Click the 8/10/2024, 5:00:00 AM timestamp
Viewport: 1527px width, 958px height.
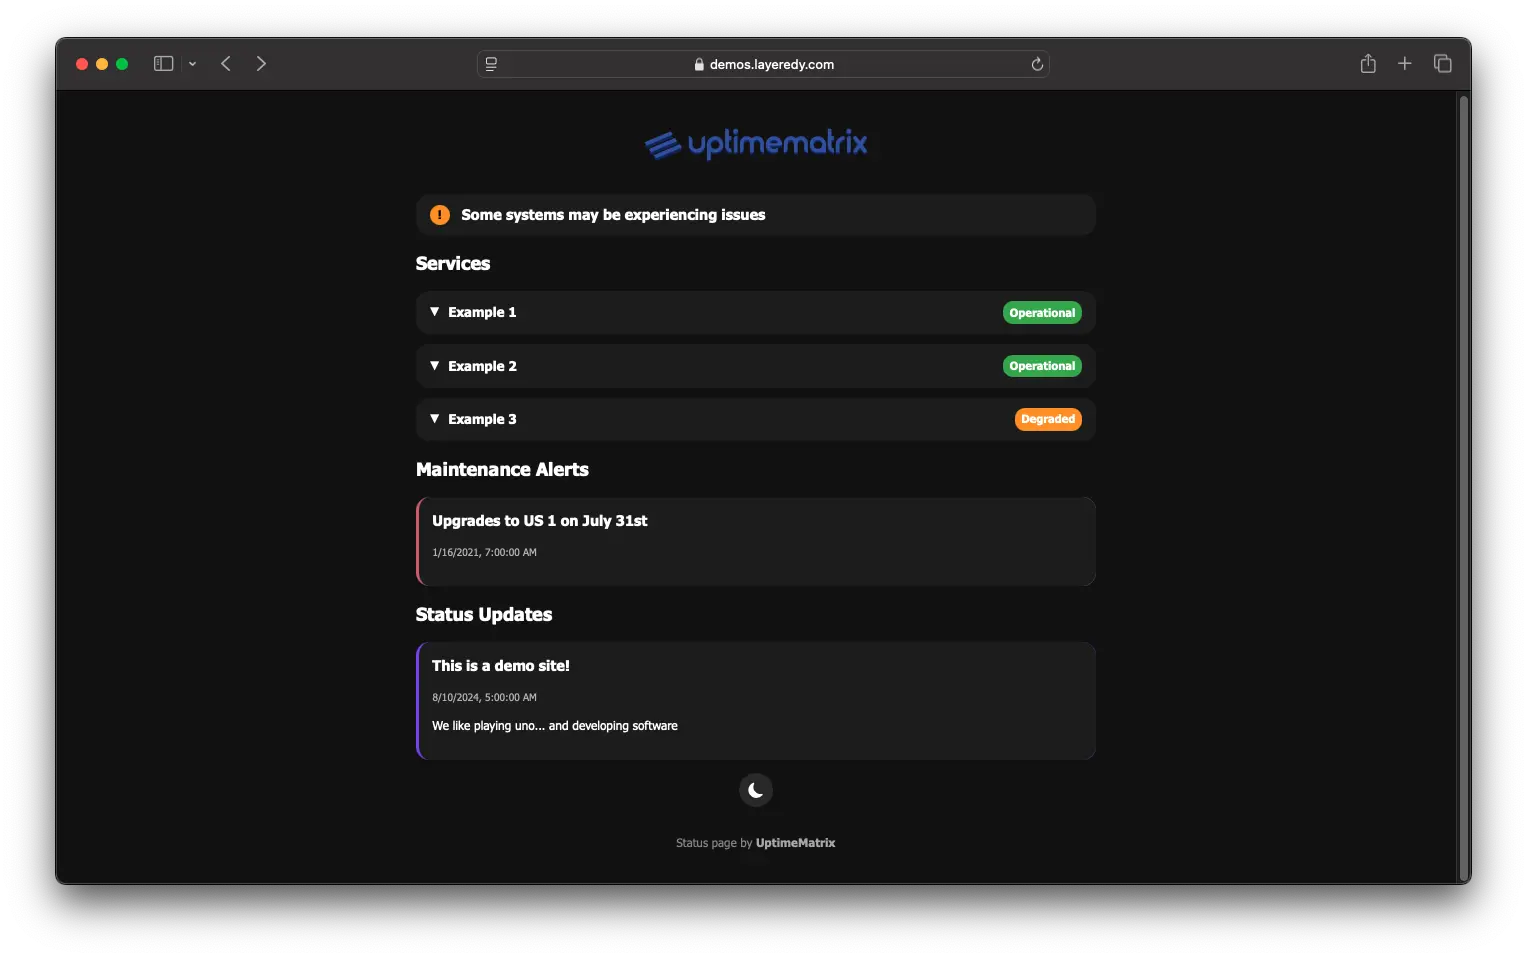(484, 697)
